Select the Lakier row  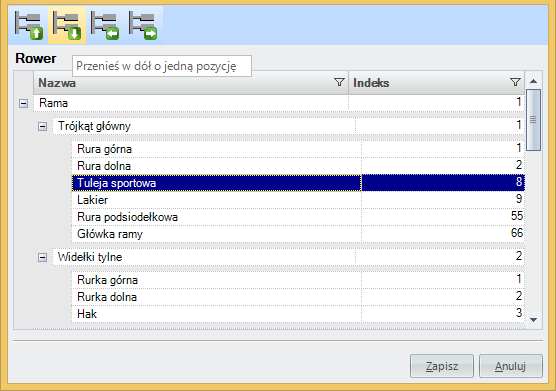pos(298,200)
